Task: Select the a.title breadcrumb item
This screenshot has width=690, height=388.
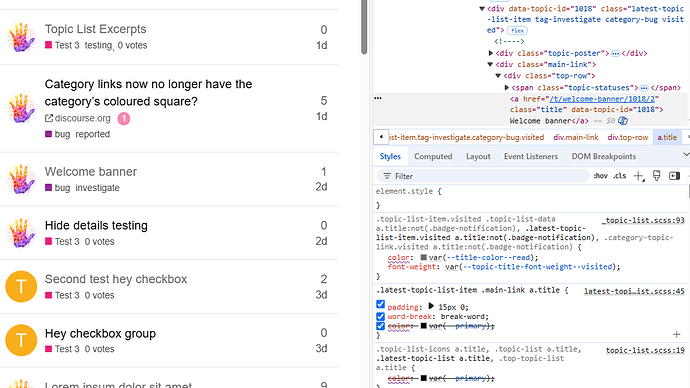Action: coord(667,137)
